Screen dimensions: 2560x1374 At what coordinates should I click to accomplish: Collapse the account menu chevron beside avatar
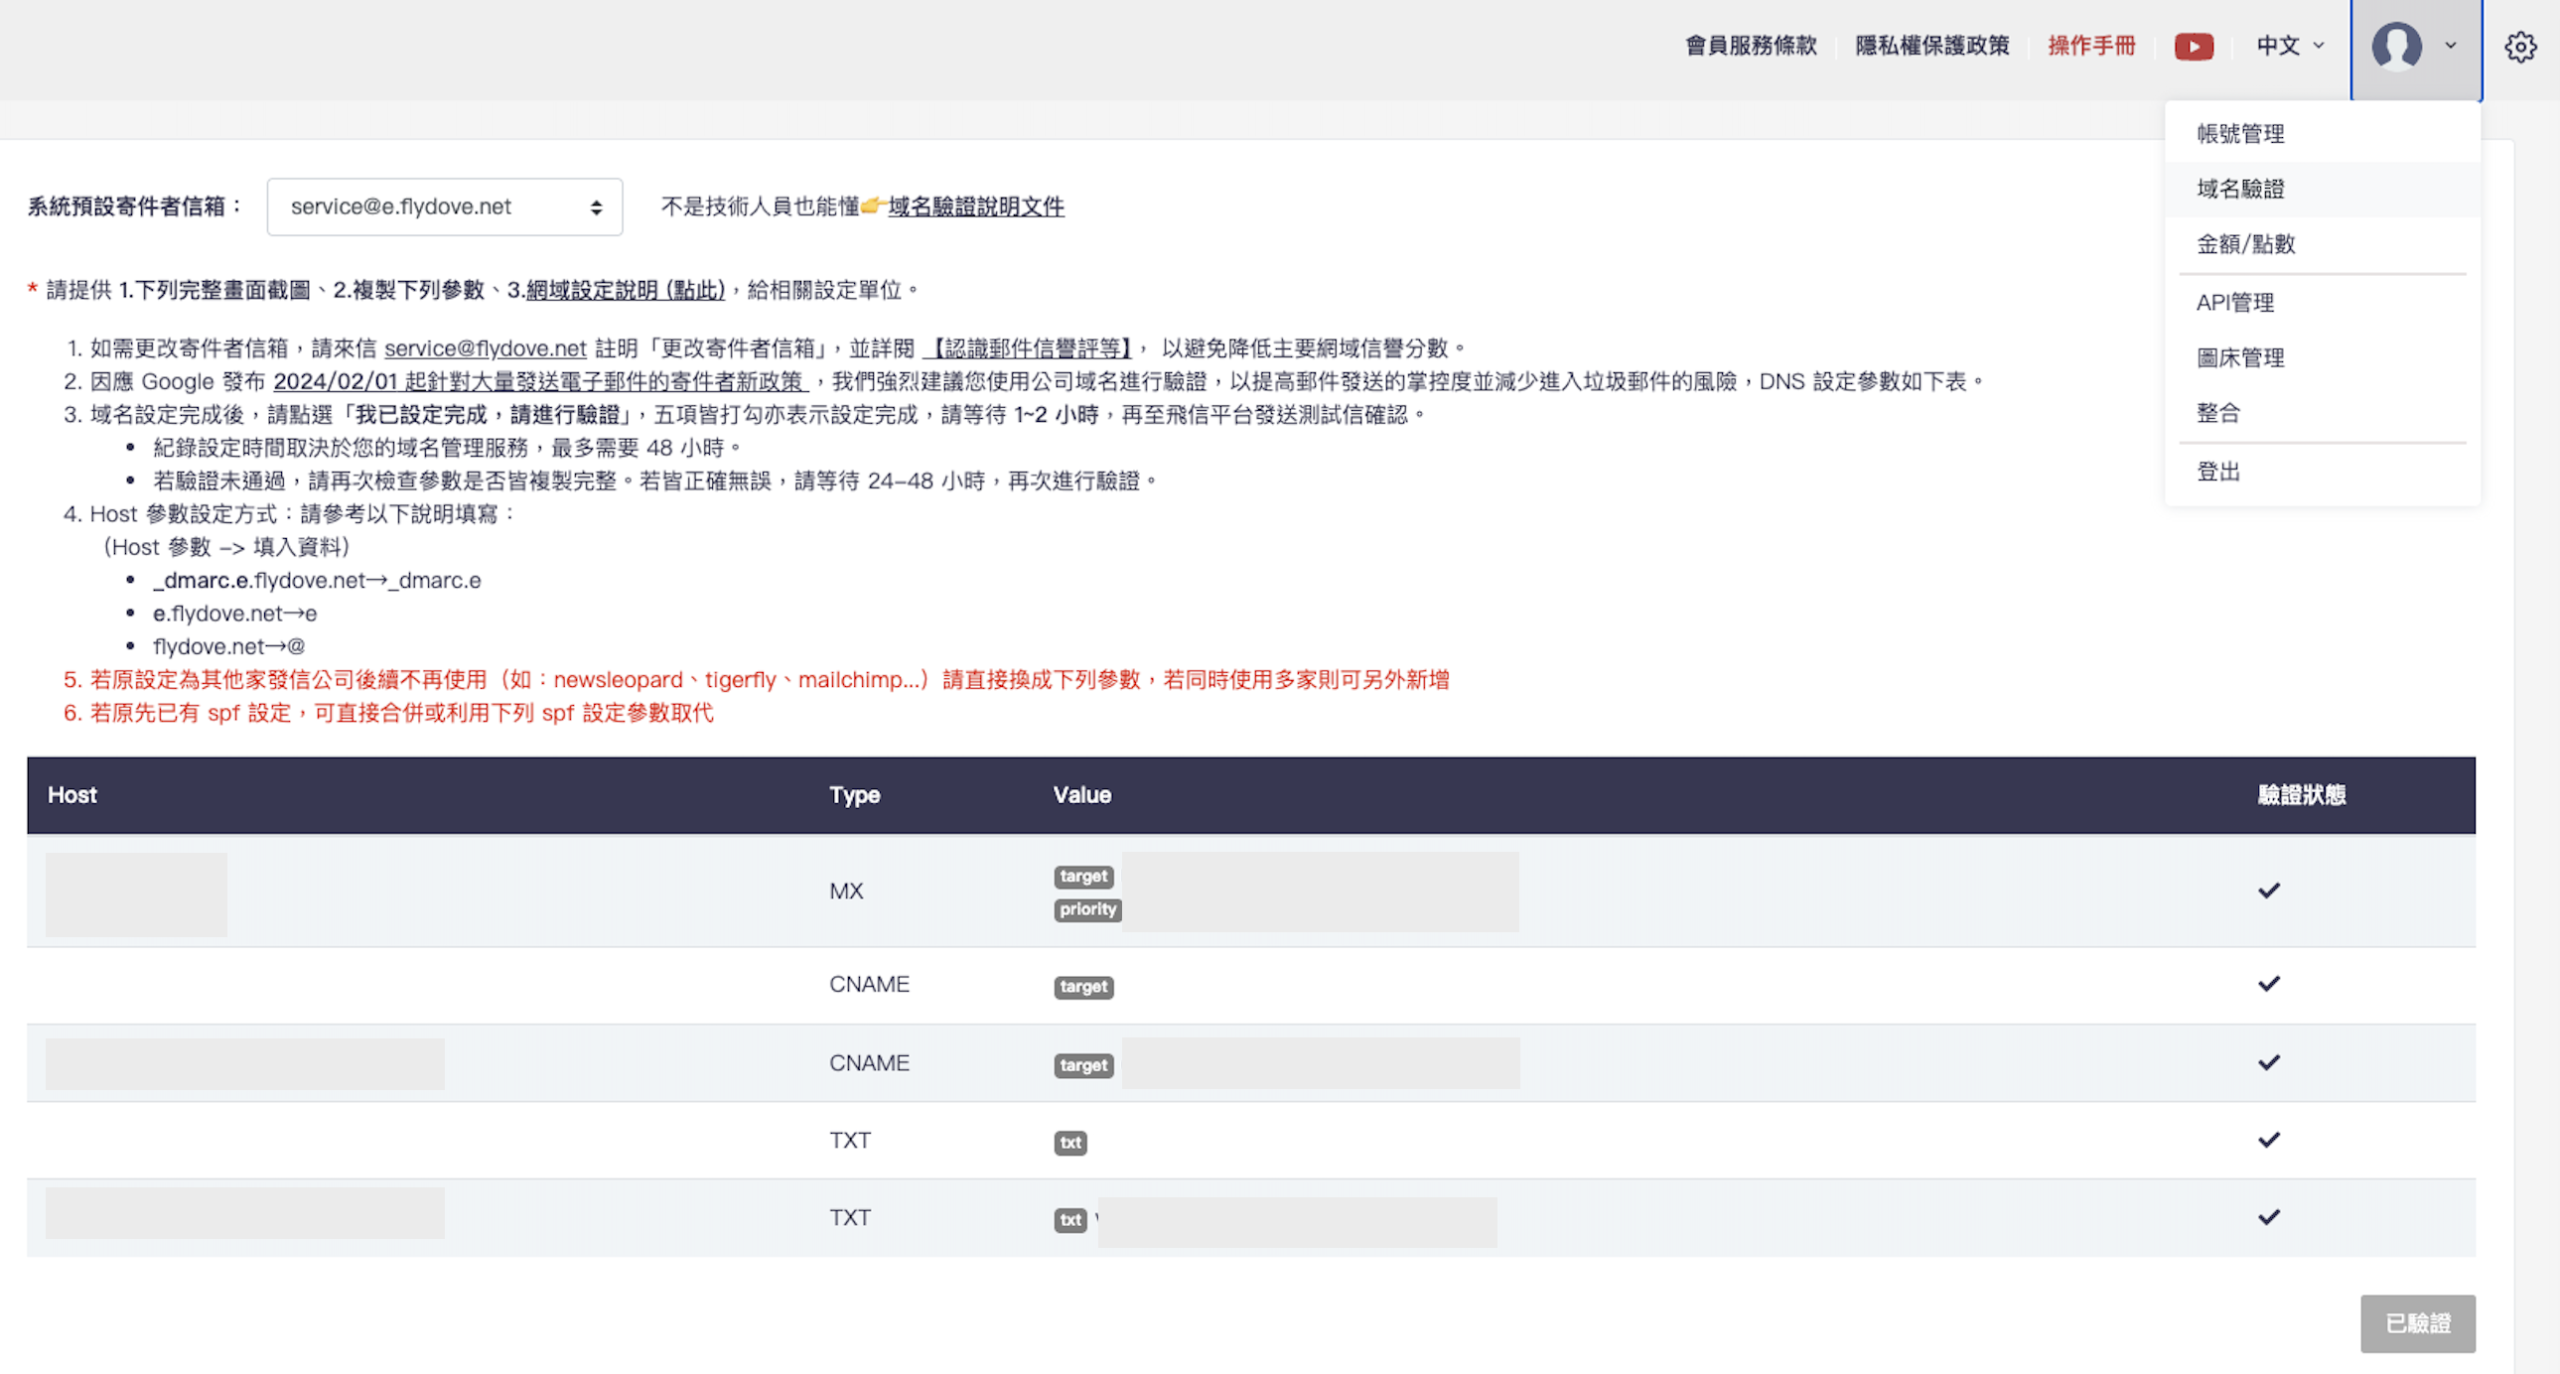point(2450,46)
